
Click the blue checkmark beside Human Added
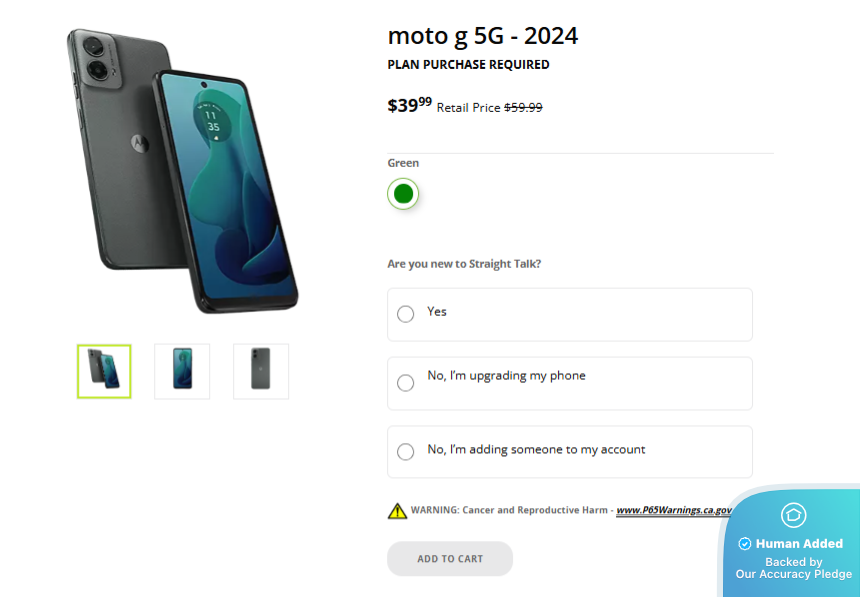tap(744, 544)
